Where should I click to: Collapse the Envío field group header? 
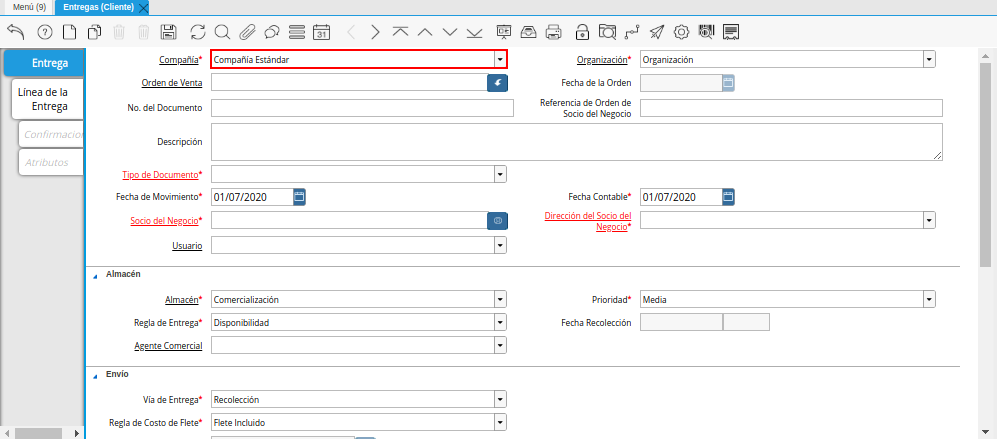(x=118, y=374)
